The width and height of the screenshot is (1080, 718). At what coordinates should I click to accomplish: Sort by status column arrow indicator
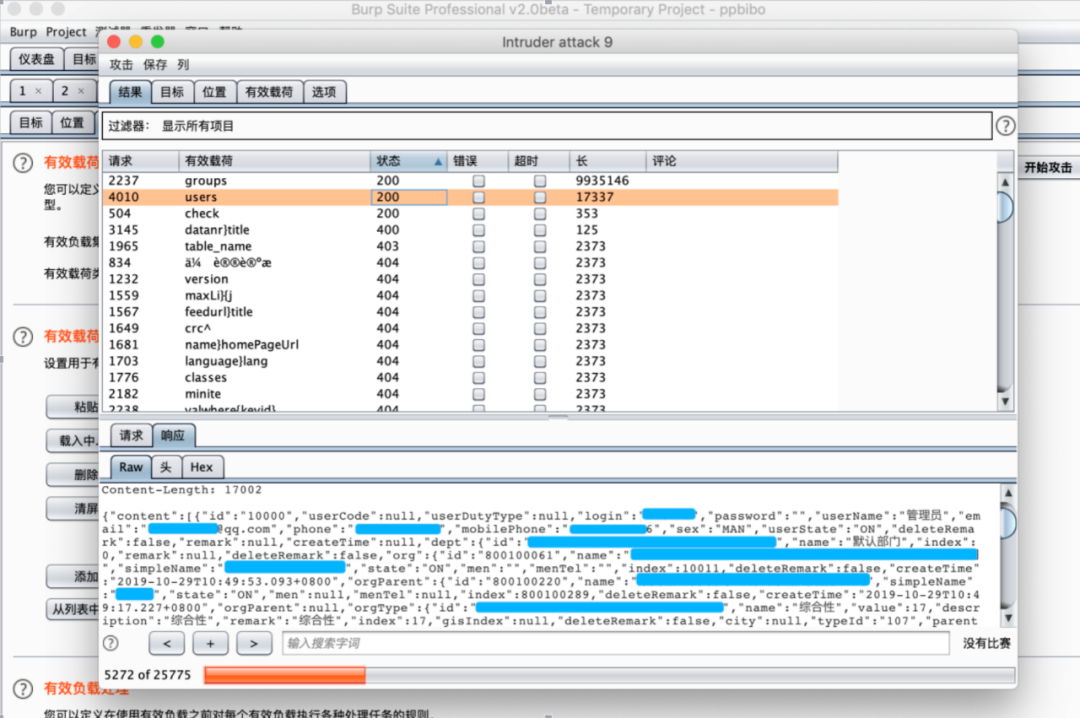[x=437, y=161]
